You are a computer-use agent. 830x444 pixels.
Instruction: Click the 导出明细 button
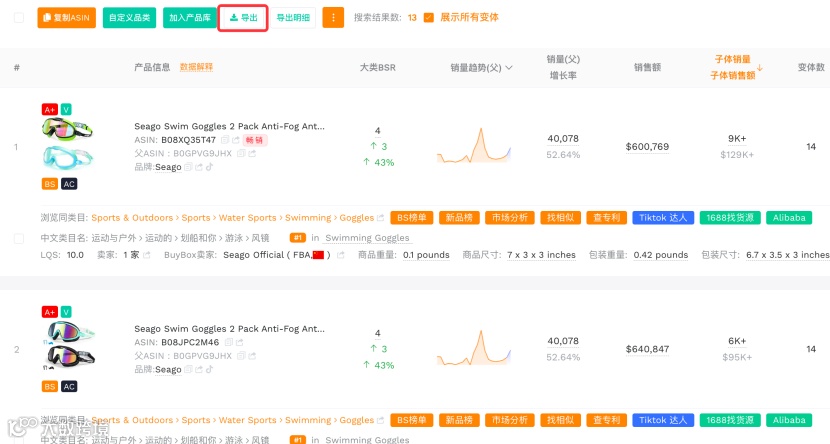point(293,17)
